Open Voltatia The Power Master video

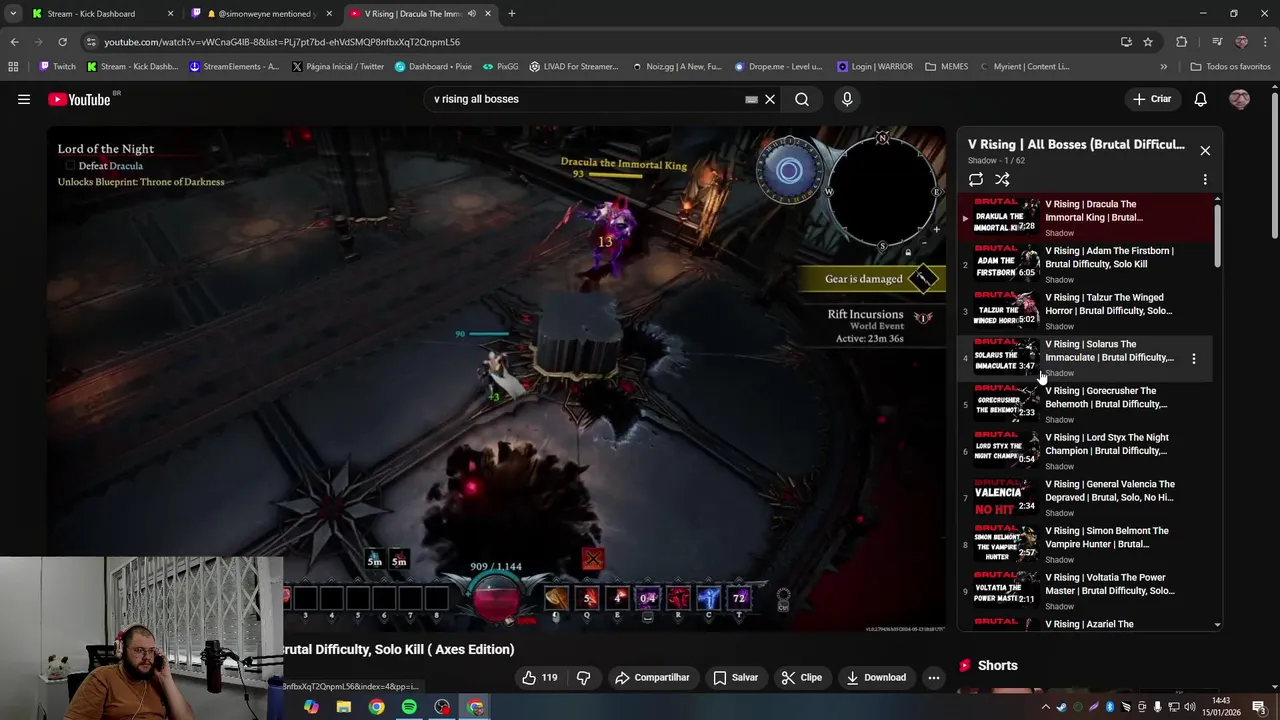pos(1086,591)
